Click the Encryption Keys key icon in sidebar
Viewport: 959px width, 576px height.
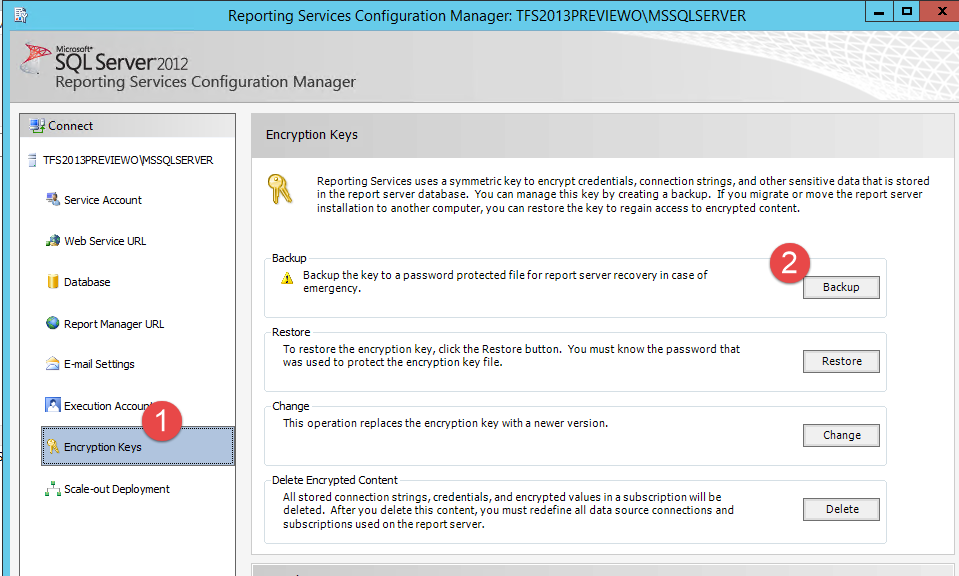point(53,446)
